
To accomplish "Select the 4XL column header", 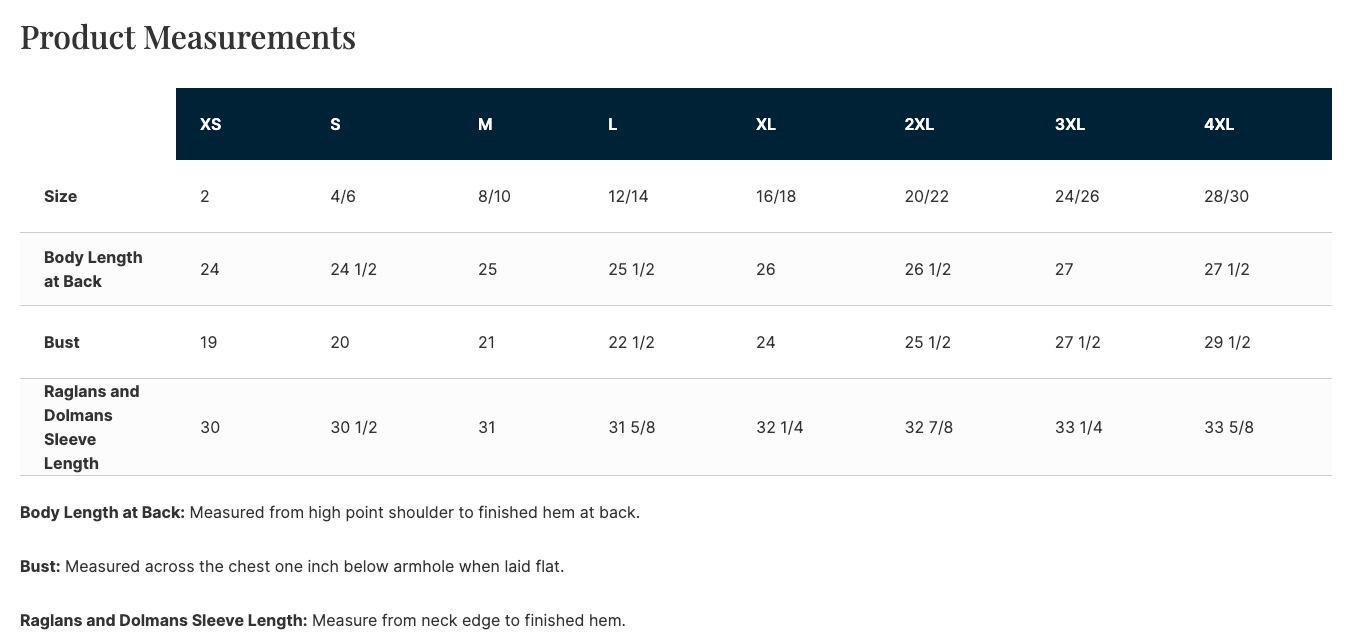I will click(x=1219, y=124).
